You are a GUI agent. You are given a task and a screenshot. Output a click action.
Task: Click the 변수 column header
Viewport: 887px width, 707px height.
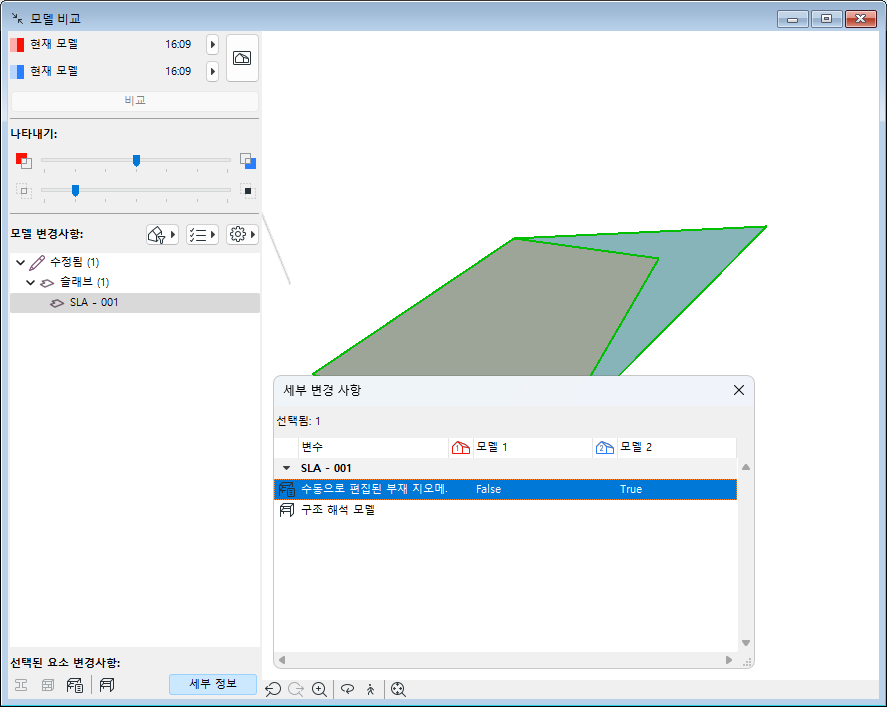pyautogui.click(x=373, y=447)
